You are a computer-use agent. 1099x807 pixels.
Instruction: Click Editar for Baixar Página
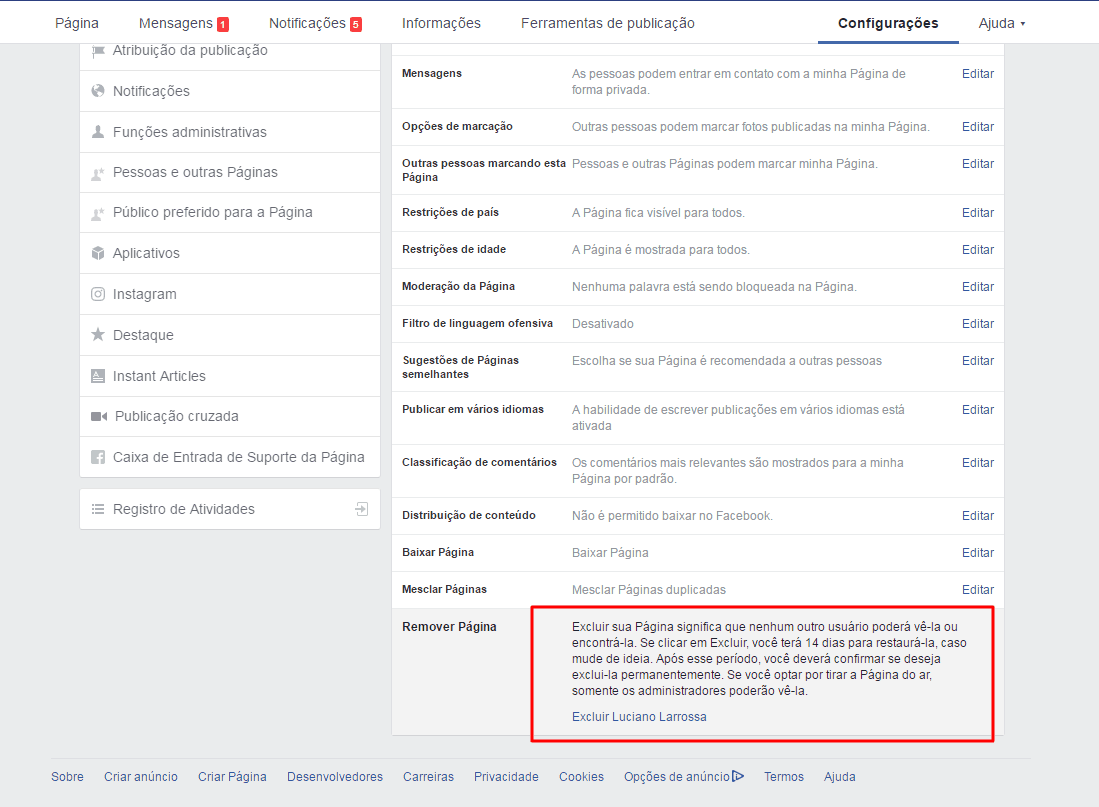[x=978, y=553]
